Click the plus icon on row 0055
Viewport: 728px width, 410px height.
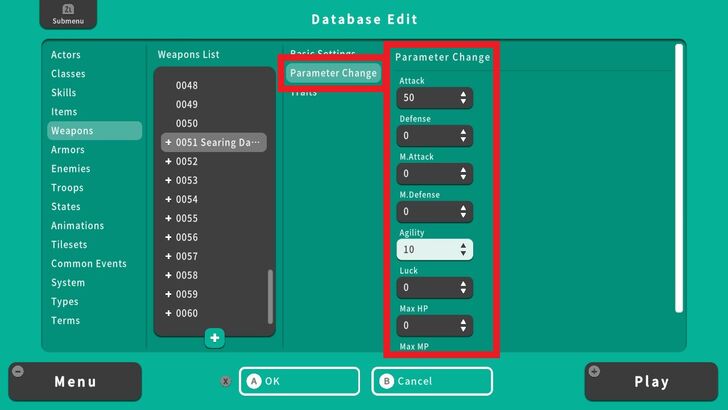(169, 218)
